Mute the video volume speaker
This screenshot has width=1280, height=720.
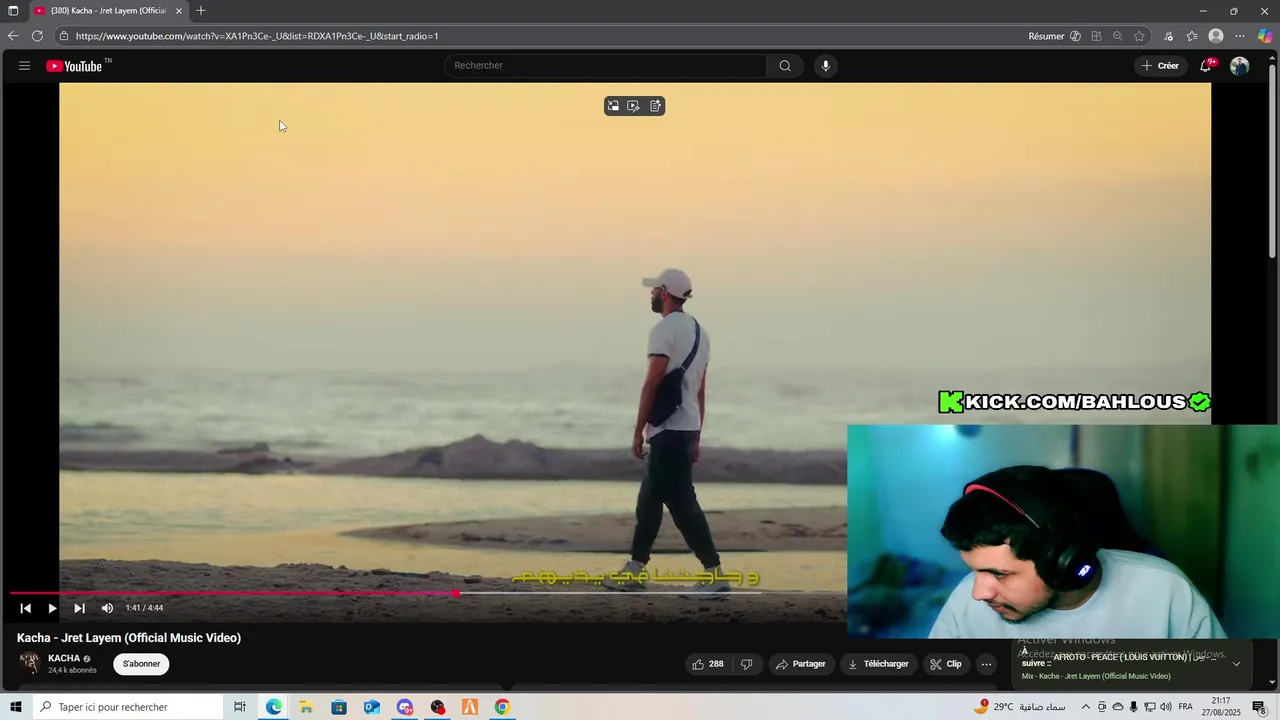tap(107, 608)
